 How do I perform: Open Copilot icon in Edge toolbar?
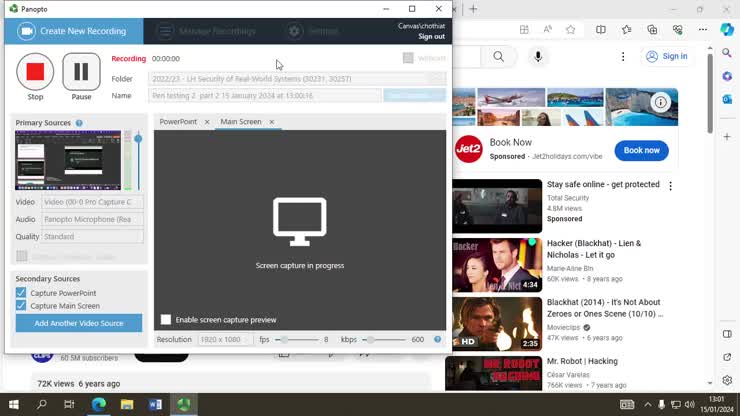point(727,29)
